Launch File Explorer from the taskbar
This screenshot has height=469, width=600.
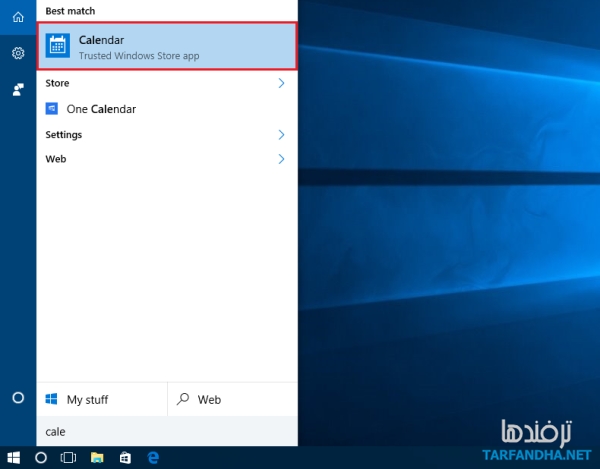pyautogui.click(x=97, y=458)
